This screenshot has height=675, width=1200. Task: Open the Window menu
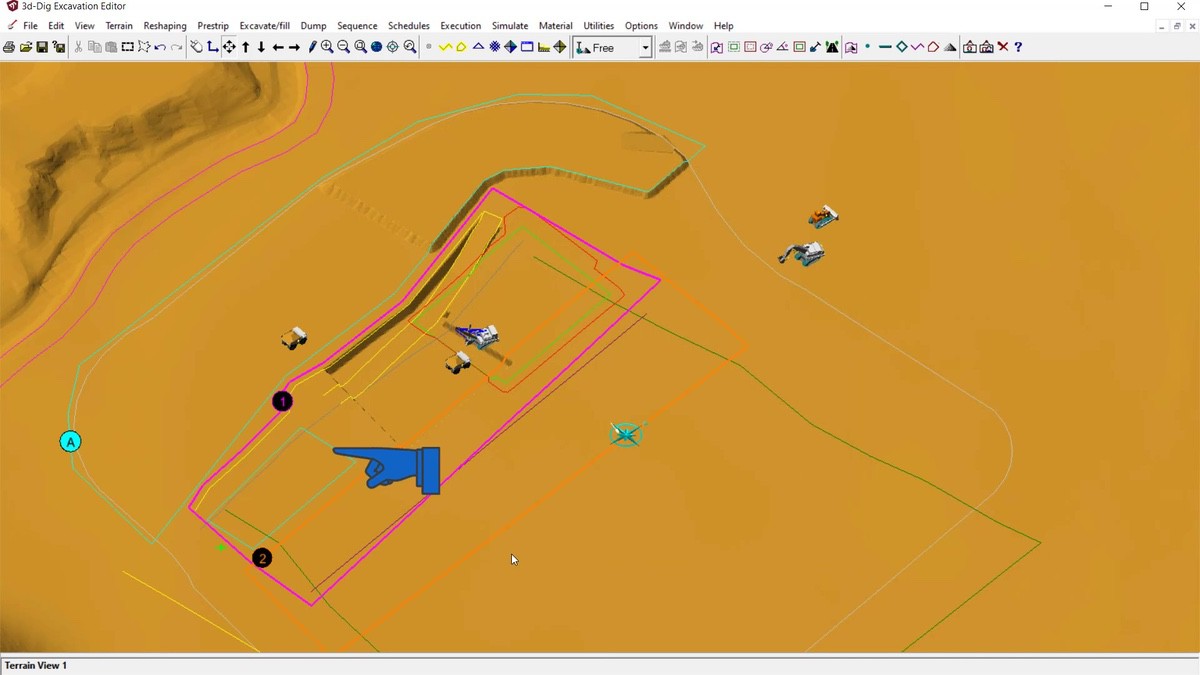tap(686, 26)
